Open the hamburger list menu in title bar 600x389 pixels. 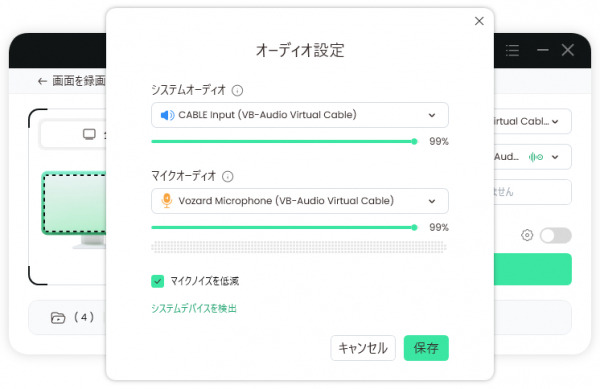coord(512,50)
